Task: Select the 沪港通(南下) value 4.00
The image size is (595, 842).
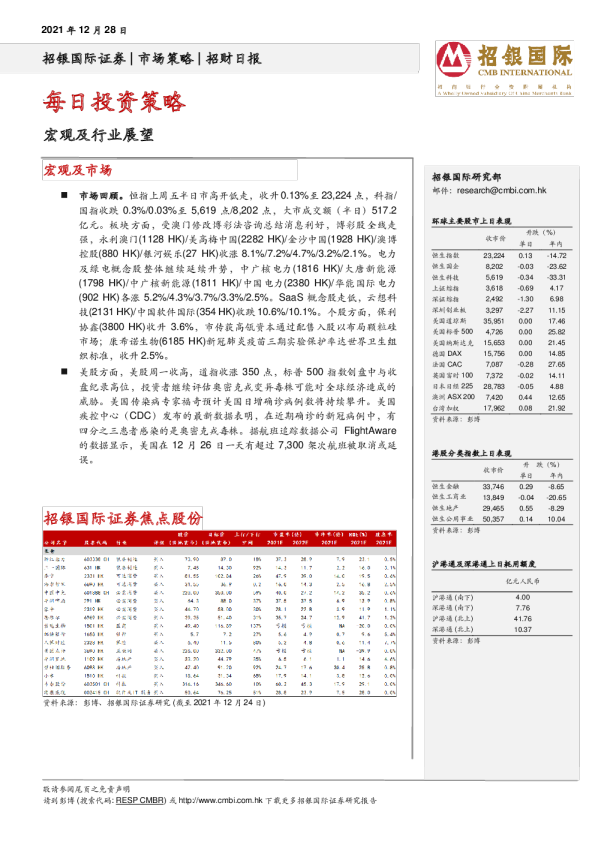Action: tap(523, 598)
